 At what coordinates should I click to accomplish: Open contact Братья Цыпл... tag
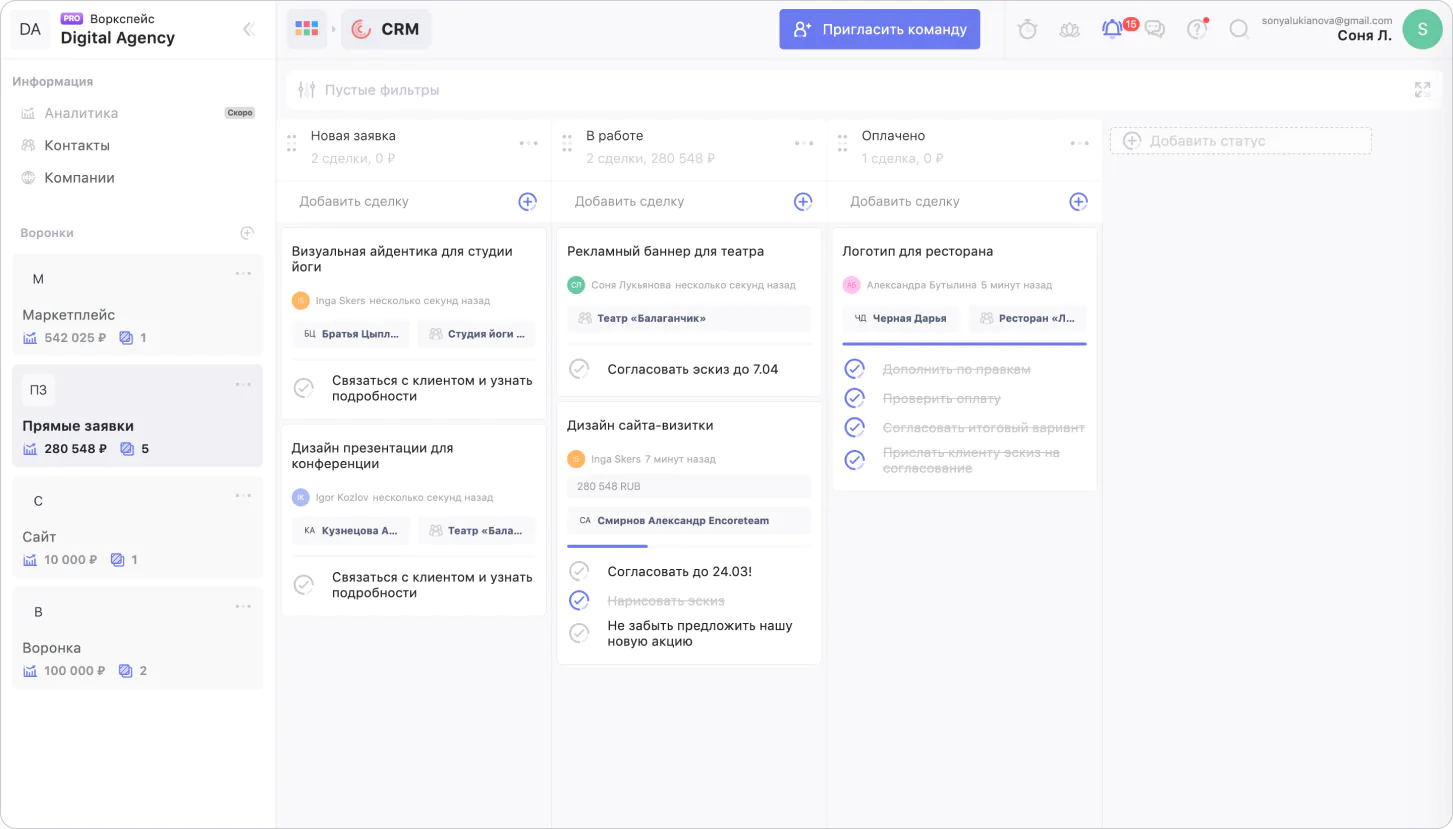351,334
